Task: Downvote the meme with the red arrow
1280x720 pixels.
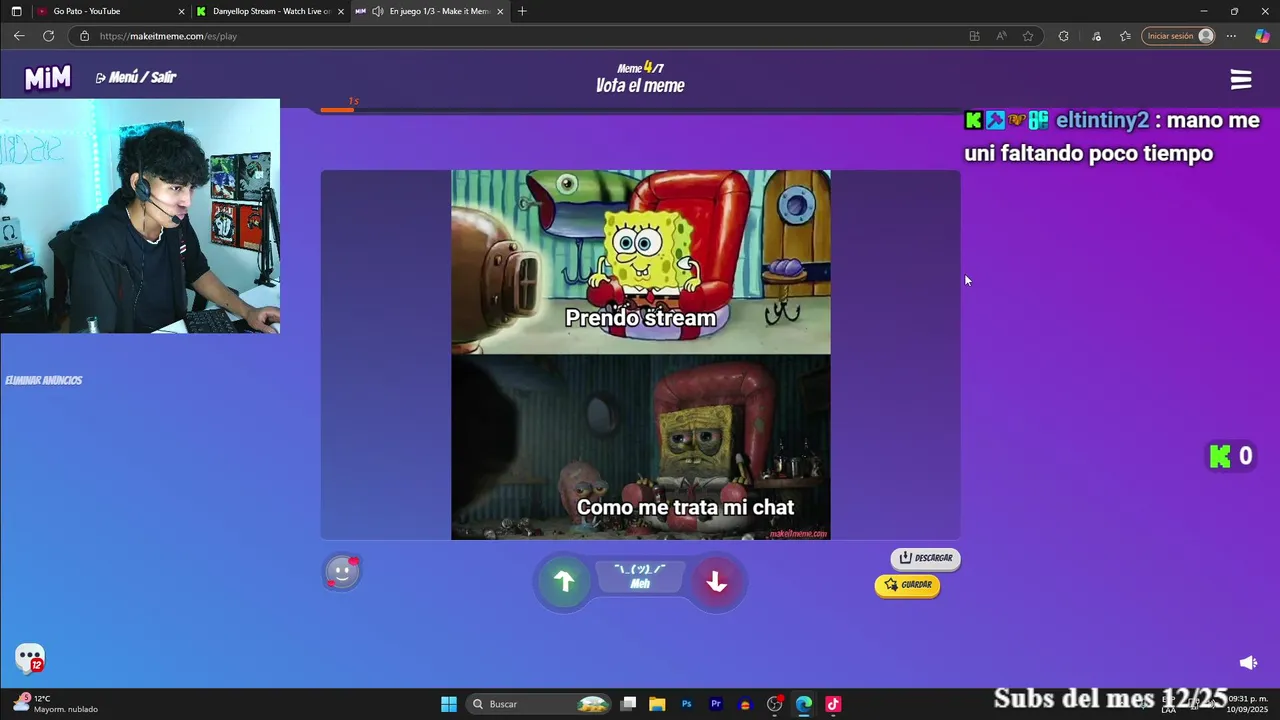Action: [716, 581]
